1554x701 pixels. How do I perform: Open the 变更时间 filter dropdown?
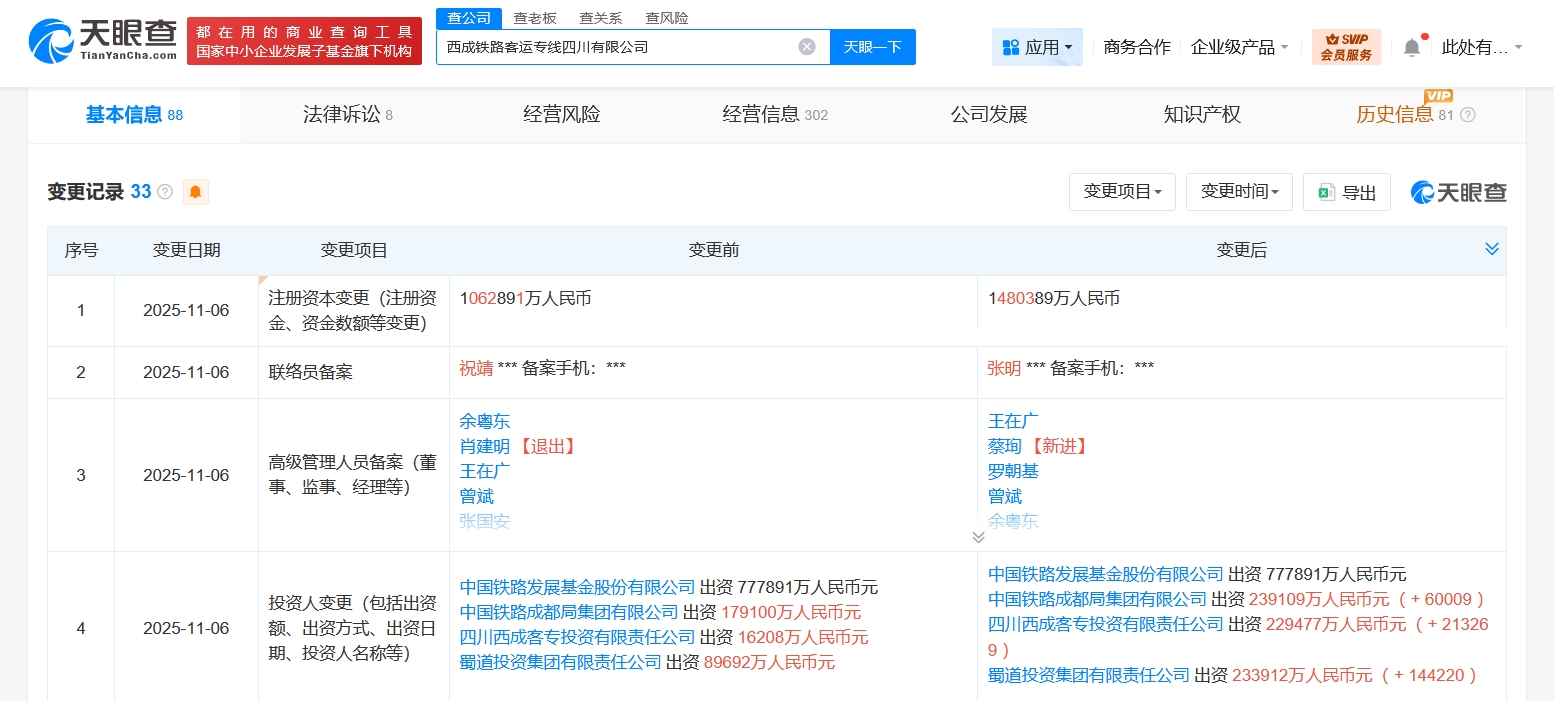1239,192
